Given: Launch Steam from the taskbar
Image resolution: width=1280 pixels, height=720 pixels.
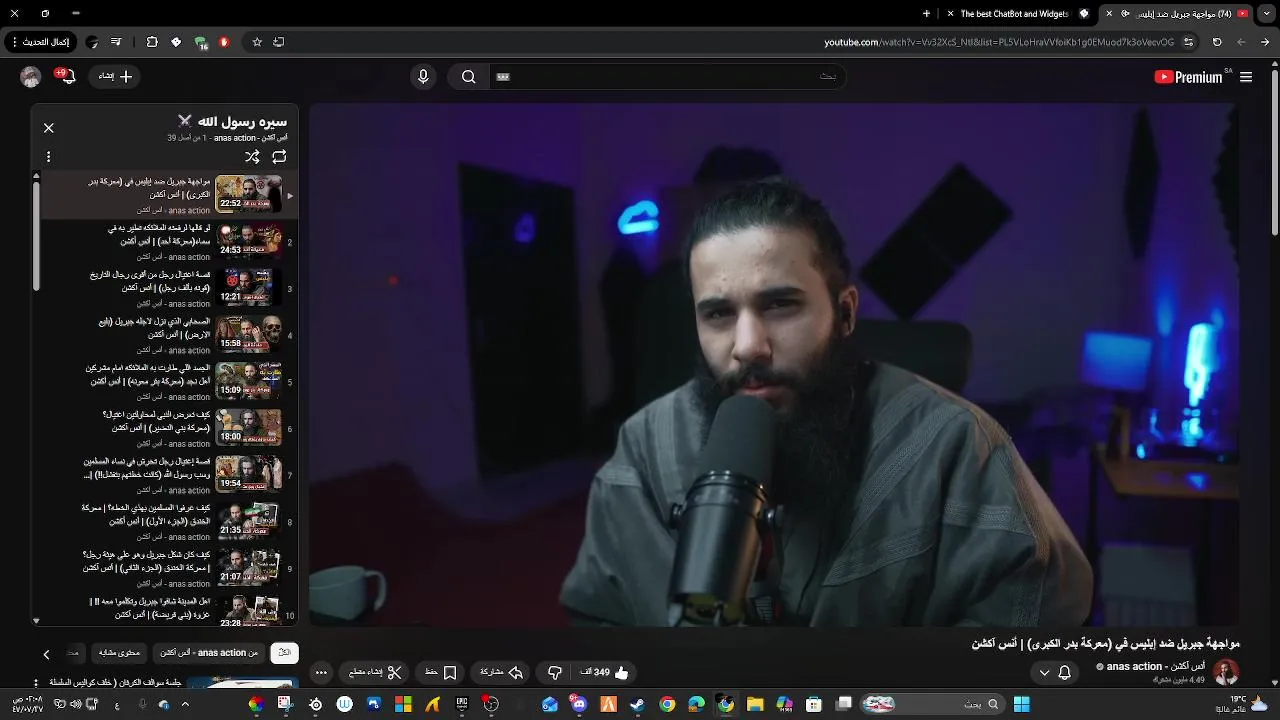Looking at the screenshot, I should coord(636,704).
